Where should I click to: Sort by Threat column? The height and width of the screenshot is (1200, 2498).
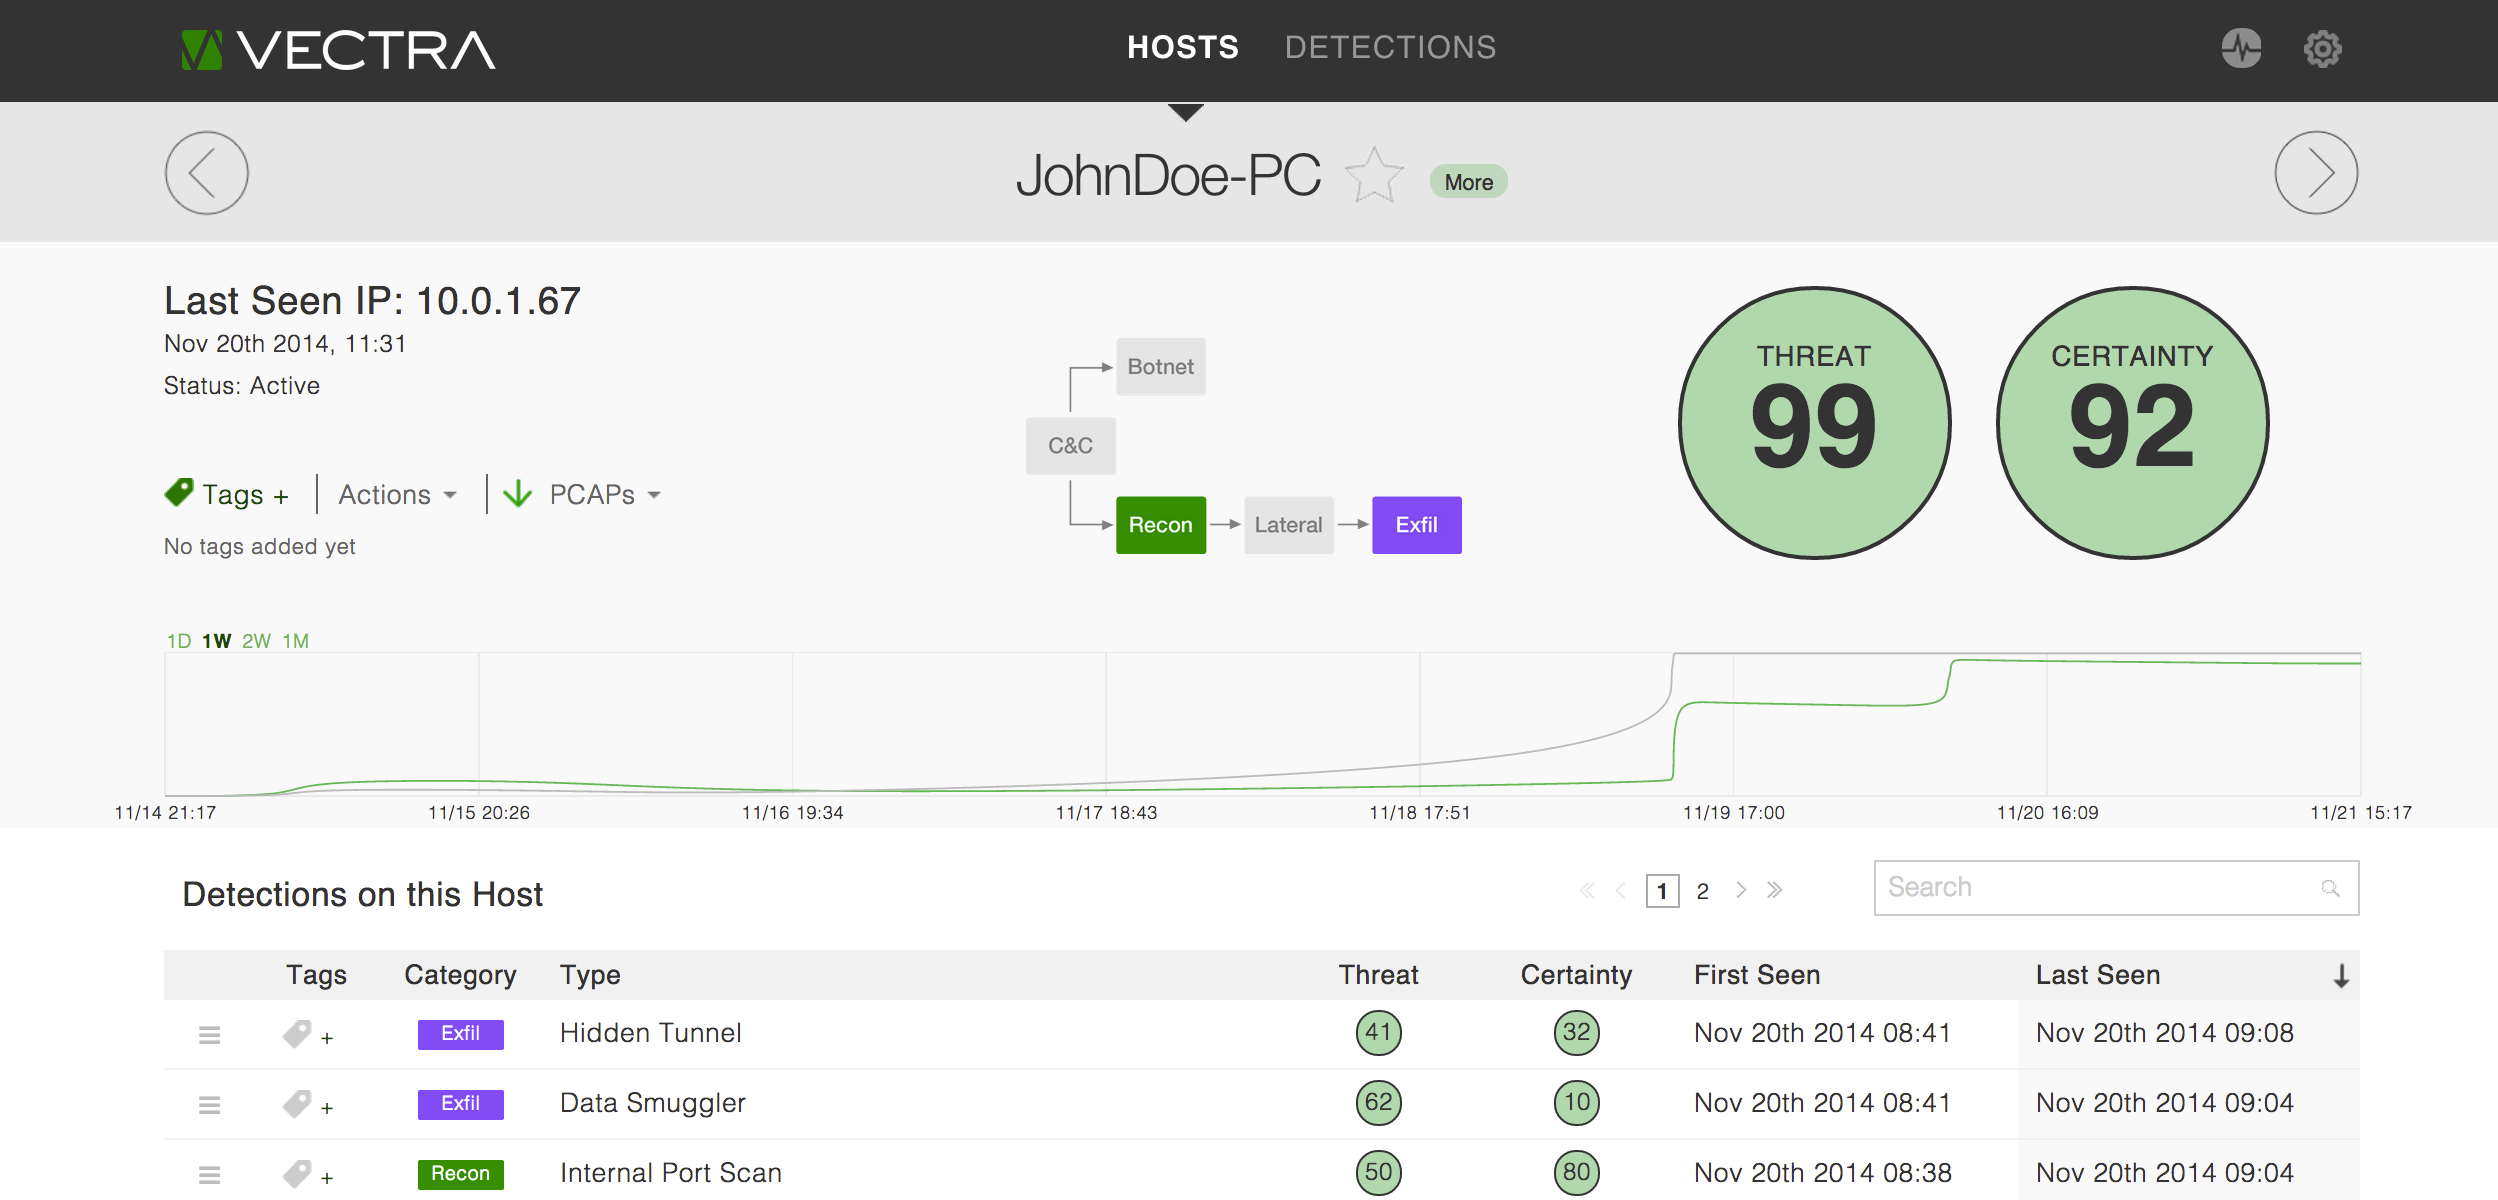tap(1378, 975)
